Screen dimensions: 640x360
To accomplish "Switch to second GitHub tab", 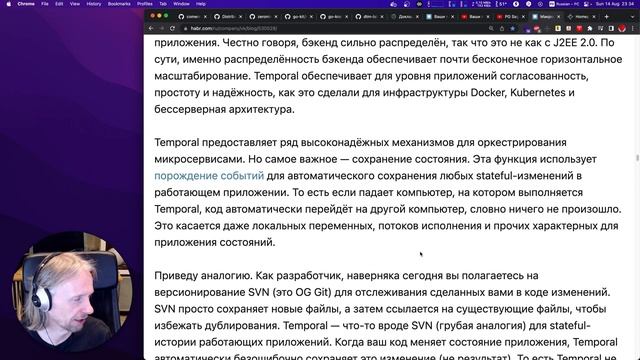I will 228,16.
